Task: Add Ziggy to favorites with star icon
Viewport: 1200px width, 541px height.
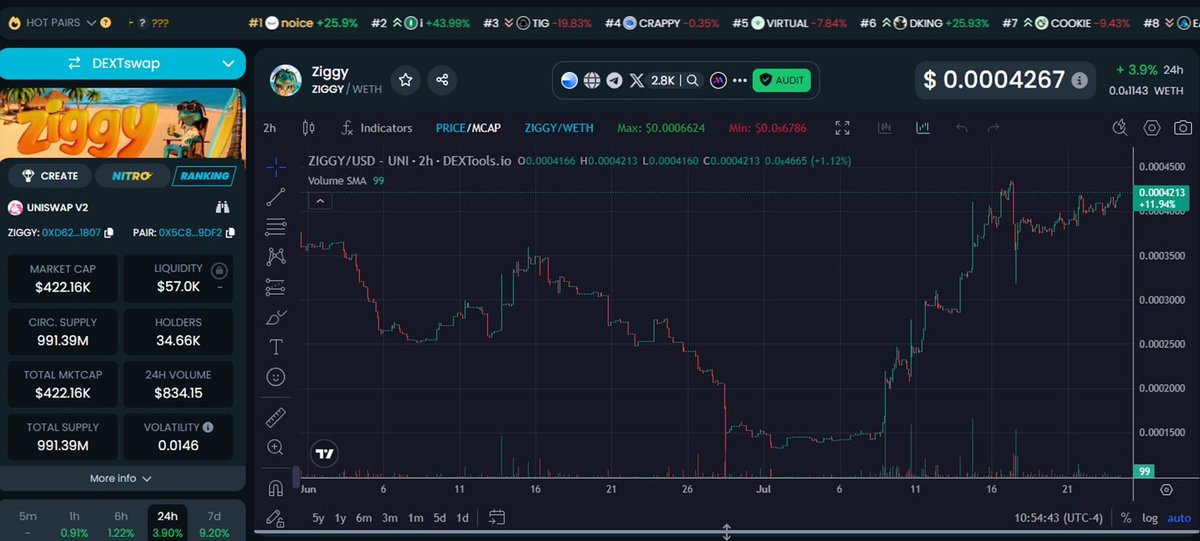Action: pyautogui.click(x=405, y=80)
